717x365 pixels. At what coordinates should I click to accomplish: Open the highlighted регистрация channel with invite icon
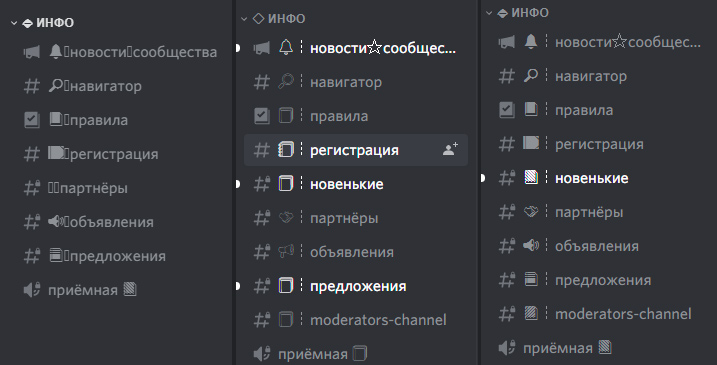point(356,150)
